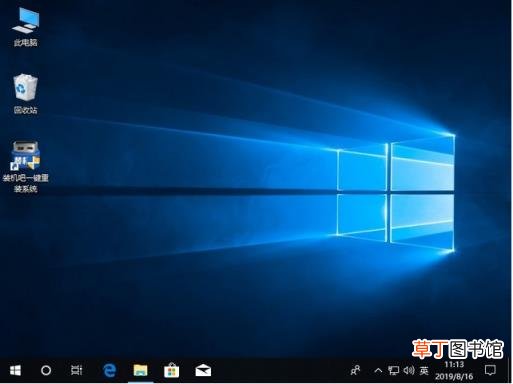This screenshot has width=513, height=384.
Task: Open Cortana search circle
Action: click(46, 370)
